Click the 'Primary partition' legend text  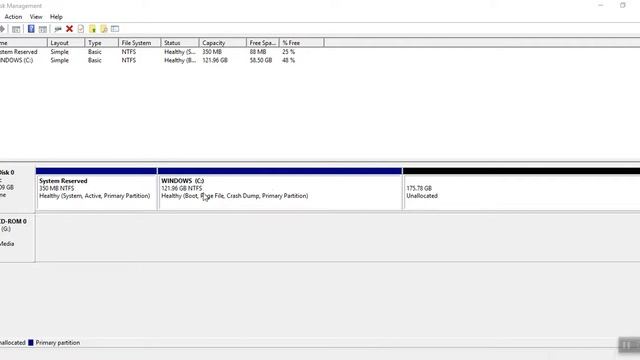(x=58, y=342)
